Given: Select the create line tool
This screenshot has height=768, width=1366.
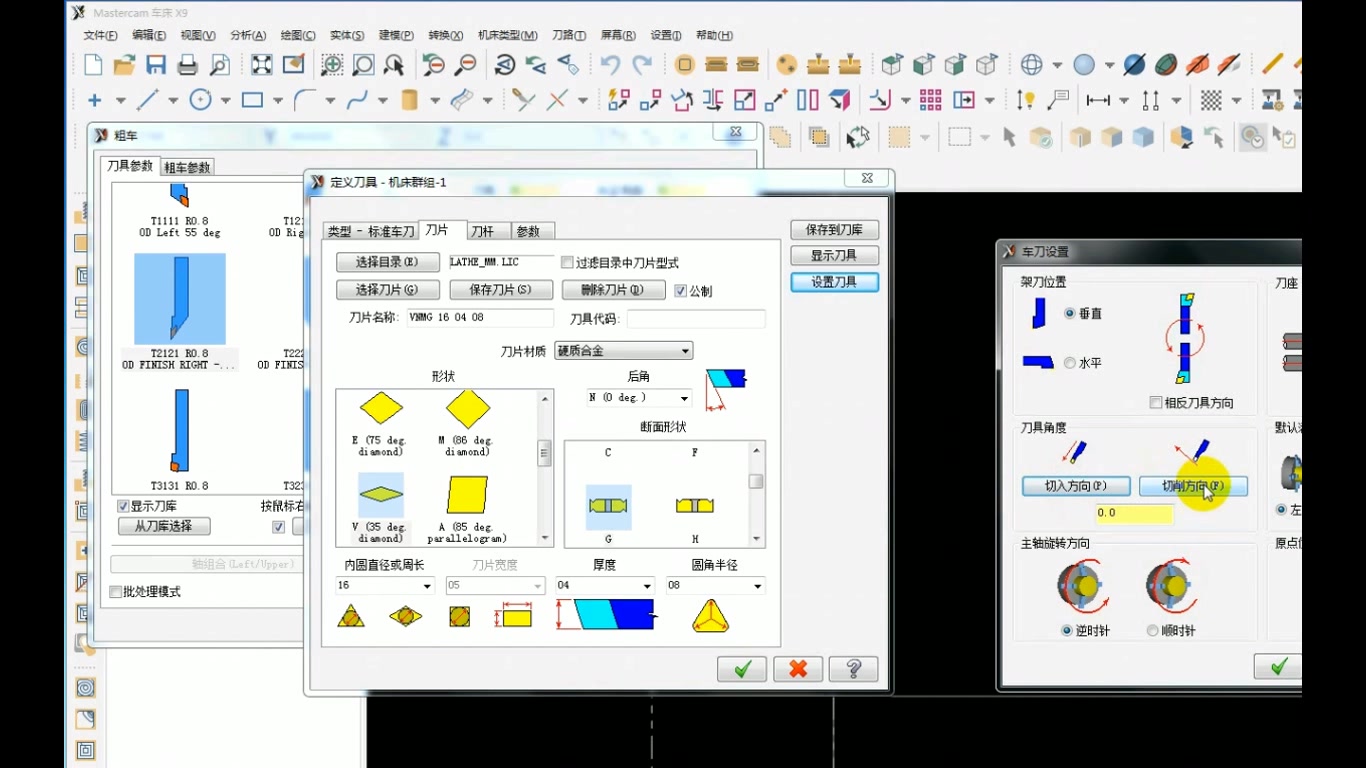Looking at the screenshot, I should (x=147, y=100).
